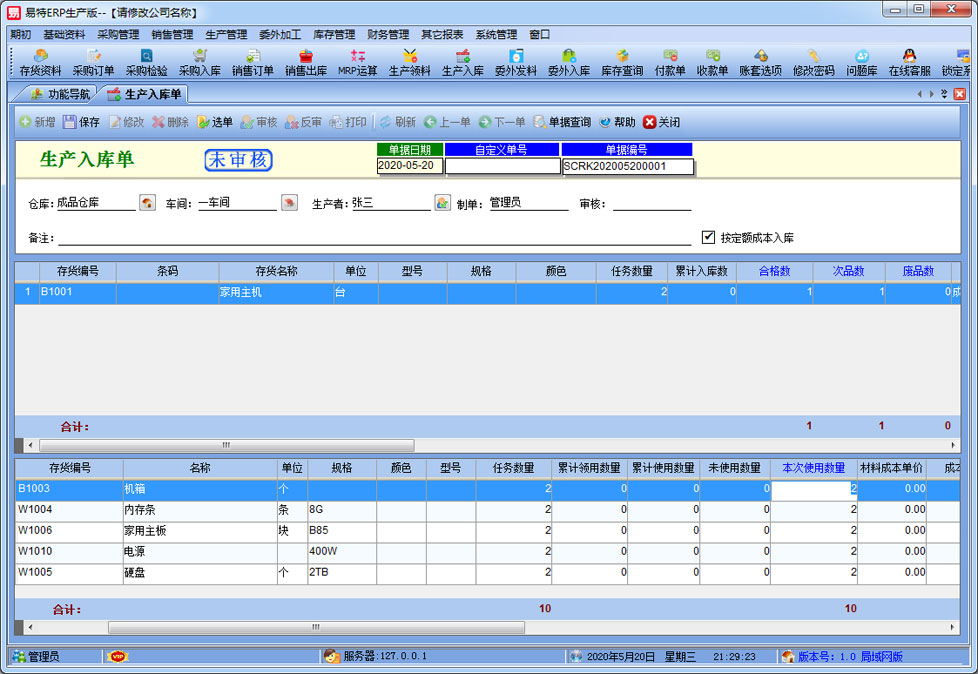Open the 生产者 producer picker button

(443, 203)
